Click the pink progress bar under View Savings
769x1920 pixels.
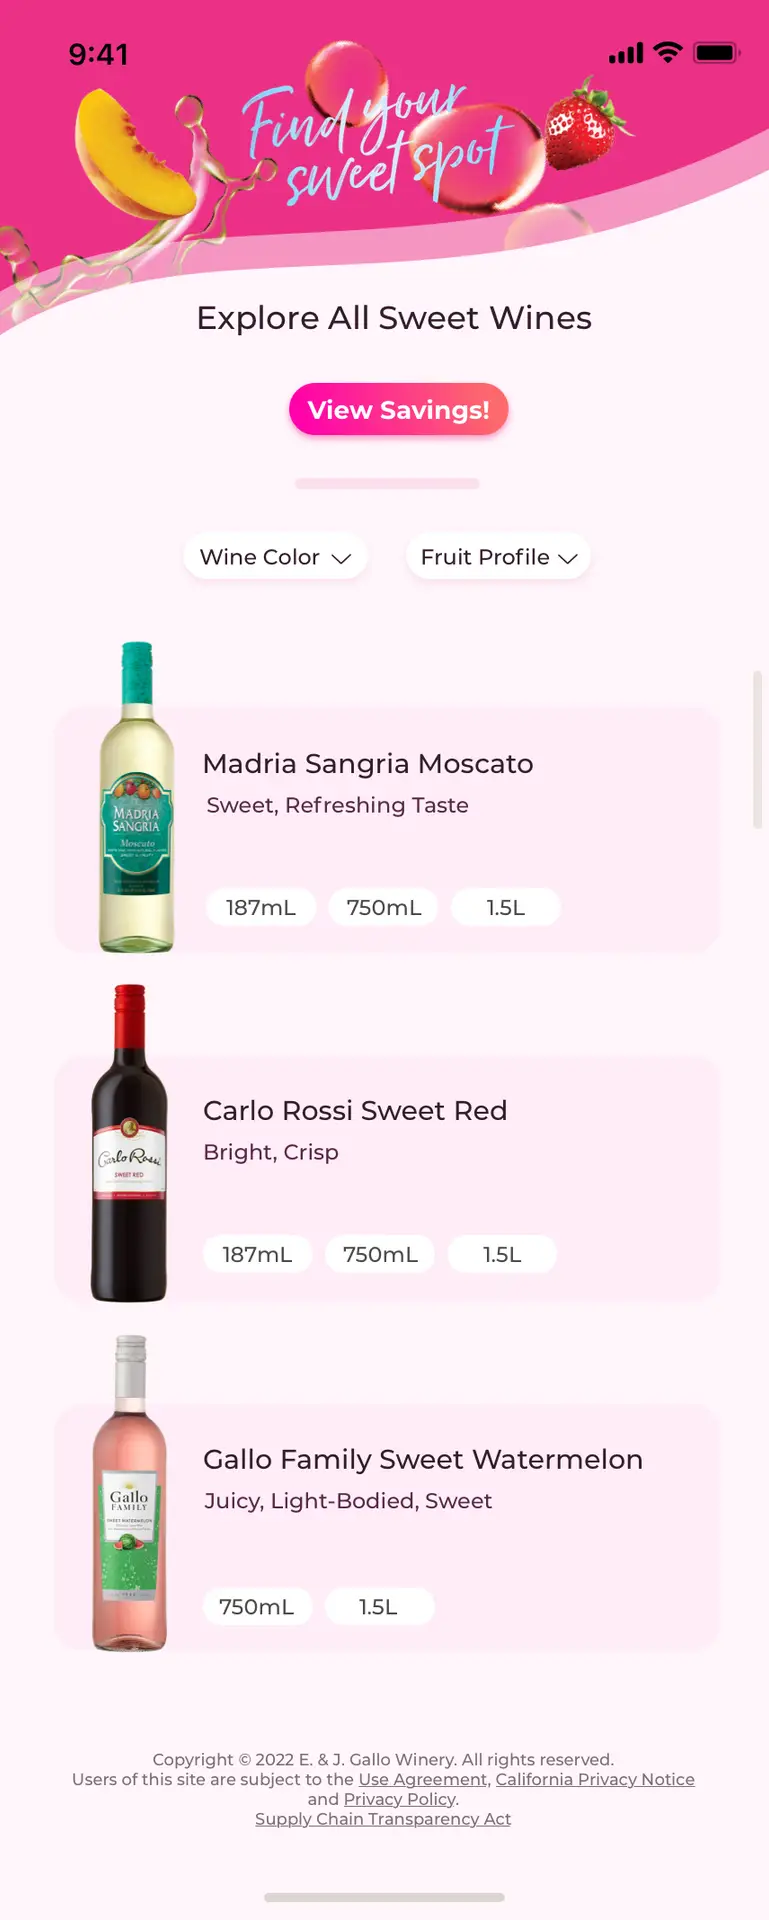click(387, 484)
